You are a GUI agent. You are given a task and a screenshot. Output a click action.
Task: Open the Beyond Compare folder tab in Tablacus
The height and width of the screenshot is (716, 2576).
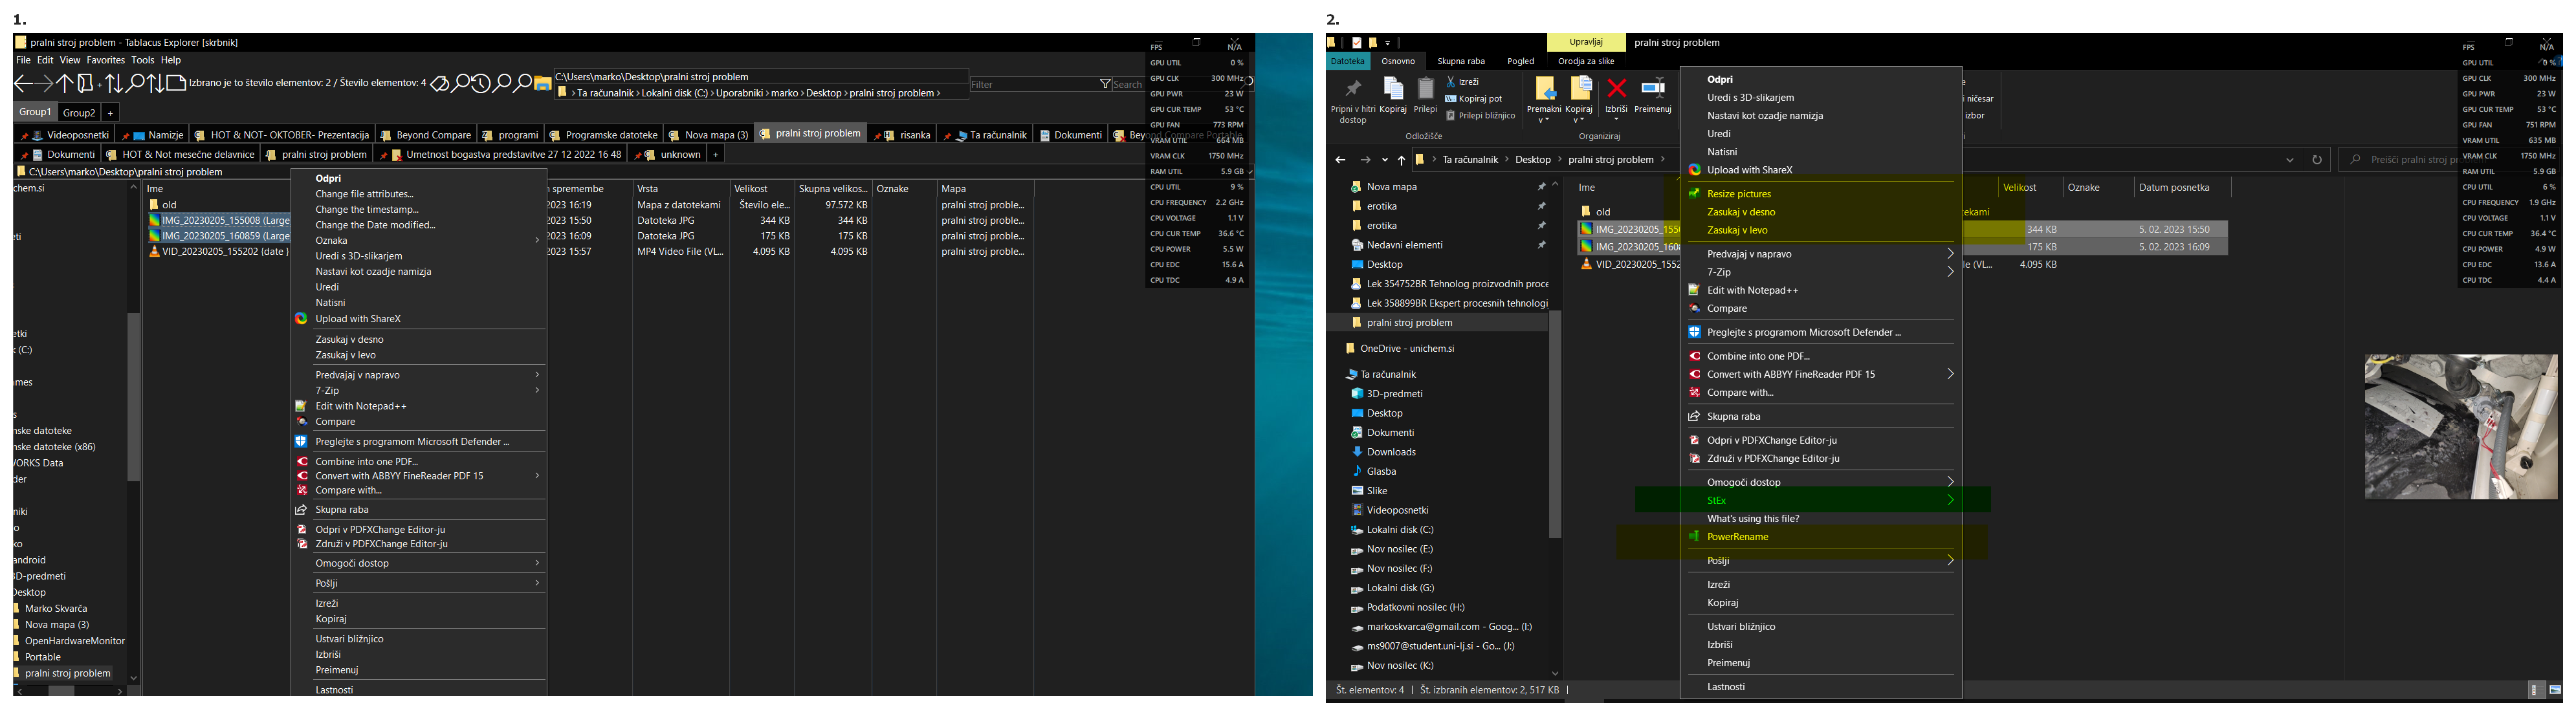tap(425, 135)
